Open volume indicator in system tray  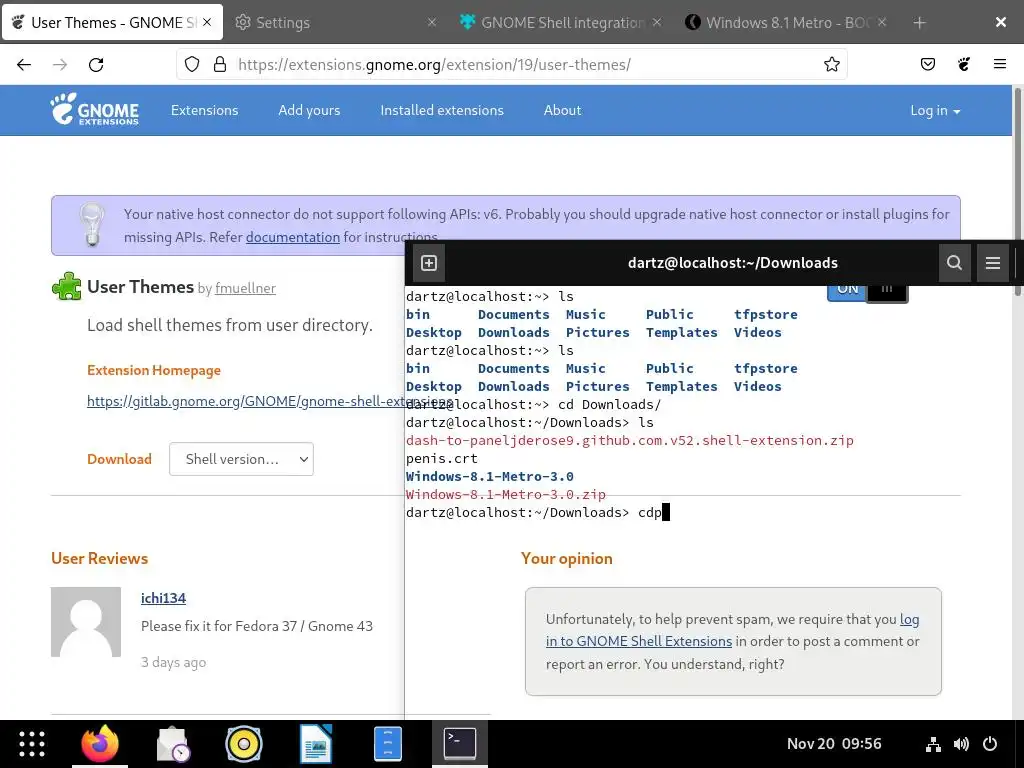click(x=961, y=744)
